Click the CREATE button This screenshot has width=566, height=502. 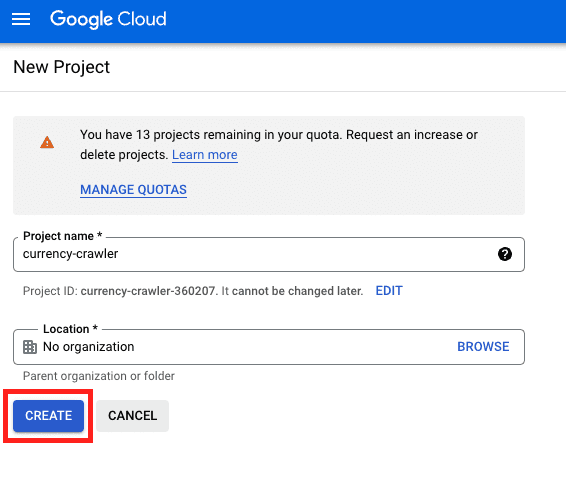[48, 416]
